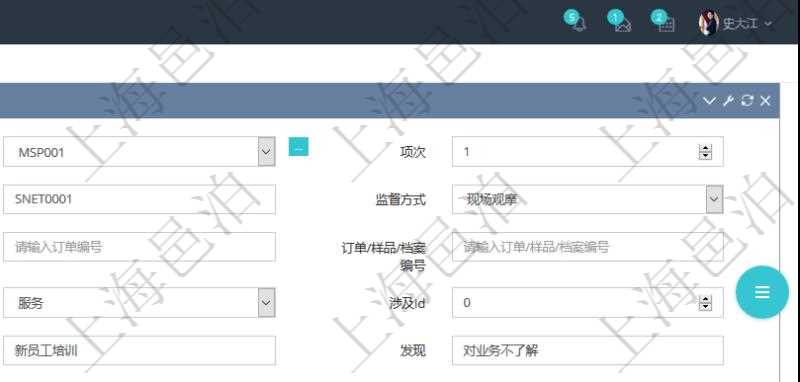Screen dimensions: 800x382
Task: Click the teal ellipsis lookup button
Action: (298, 147)
